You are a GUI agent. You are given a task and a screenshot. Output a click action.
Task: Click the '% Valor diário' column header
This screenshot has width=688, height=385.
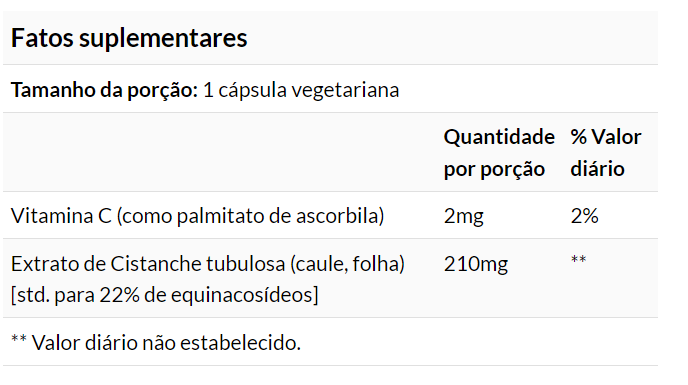coord(606,153)
